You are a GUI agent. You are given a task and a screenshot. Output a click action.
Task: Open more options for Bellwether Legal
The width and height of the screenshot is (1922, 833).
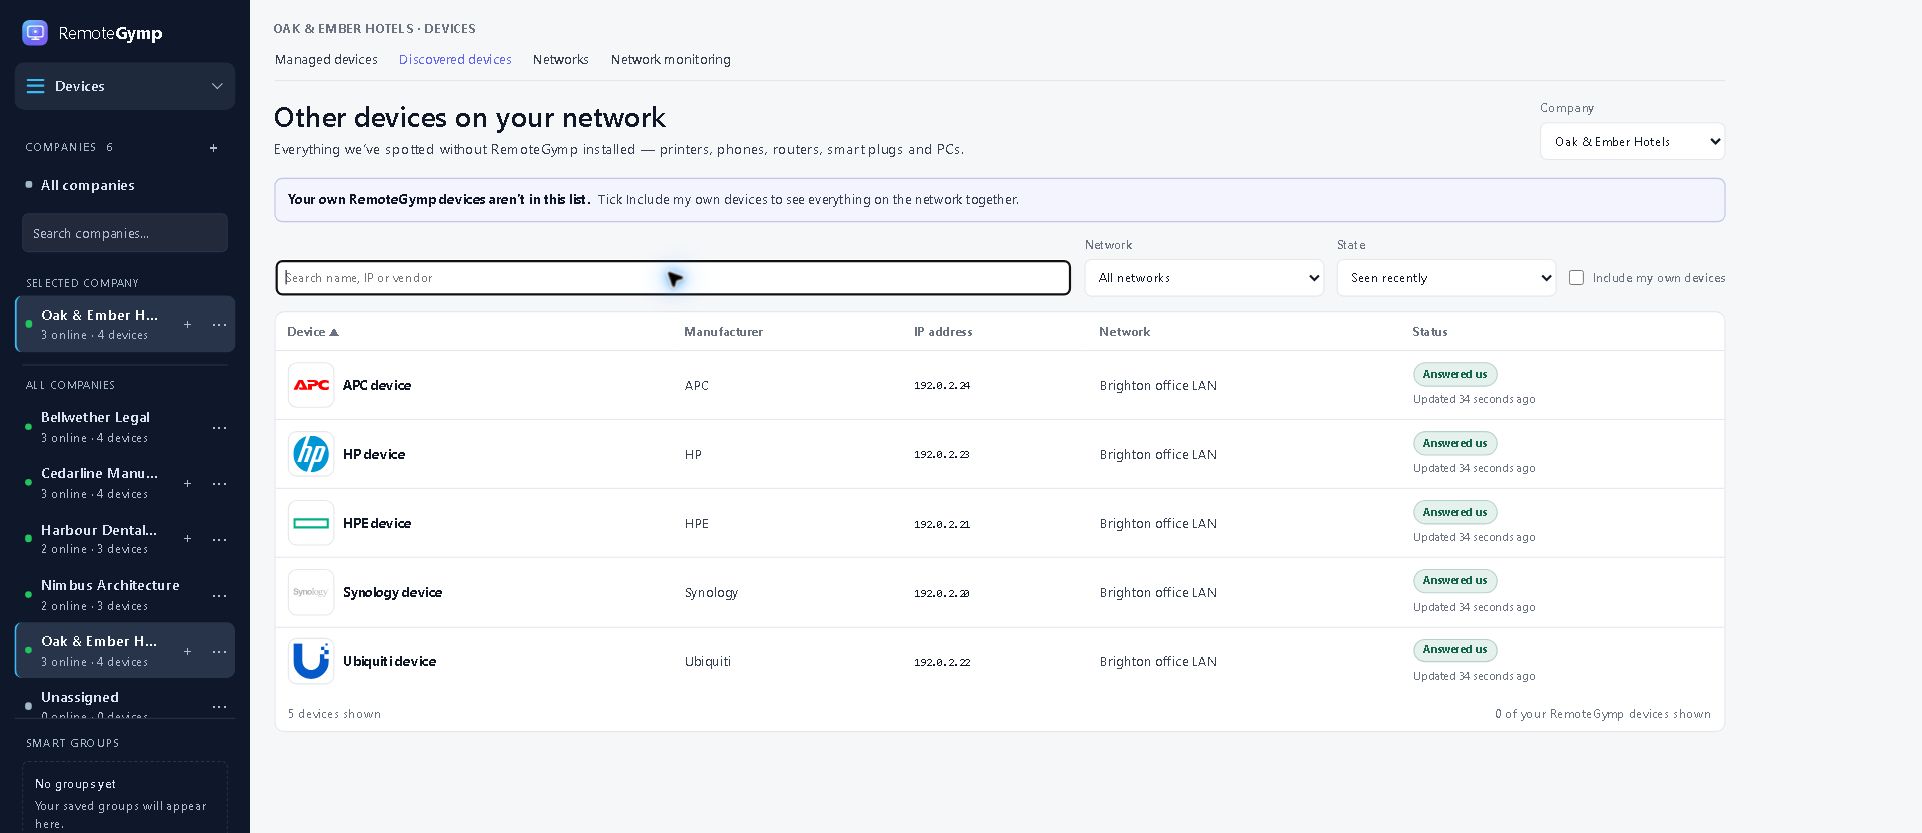point(219,428)
